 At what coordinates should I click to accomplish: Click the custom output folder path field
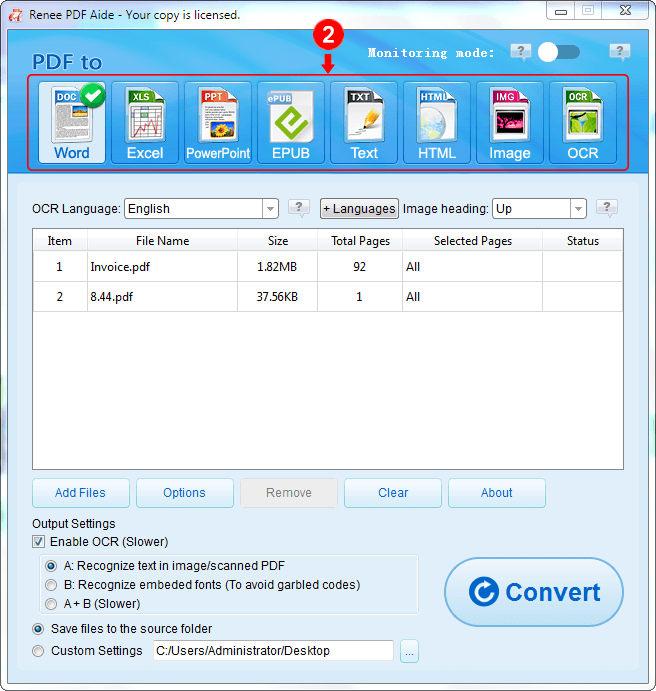(x=273, y=651)
